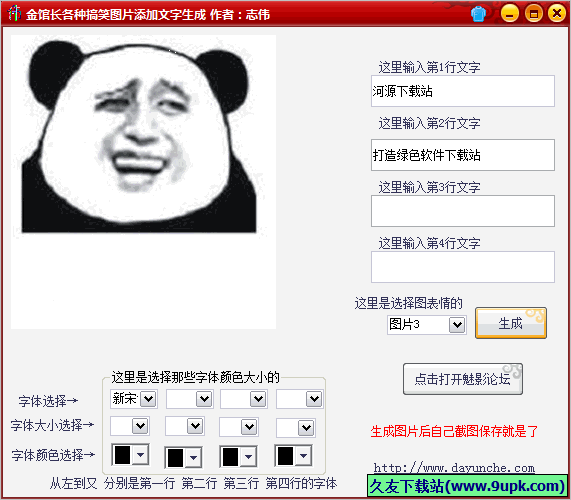Click the empty third line text input
Image resolution: width=571 pixels, height=500 pixels.
click(x=463, y=211)
